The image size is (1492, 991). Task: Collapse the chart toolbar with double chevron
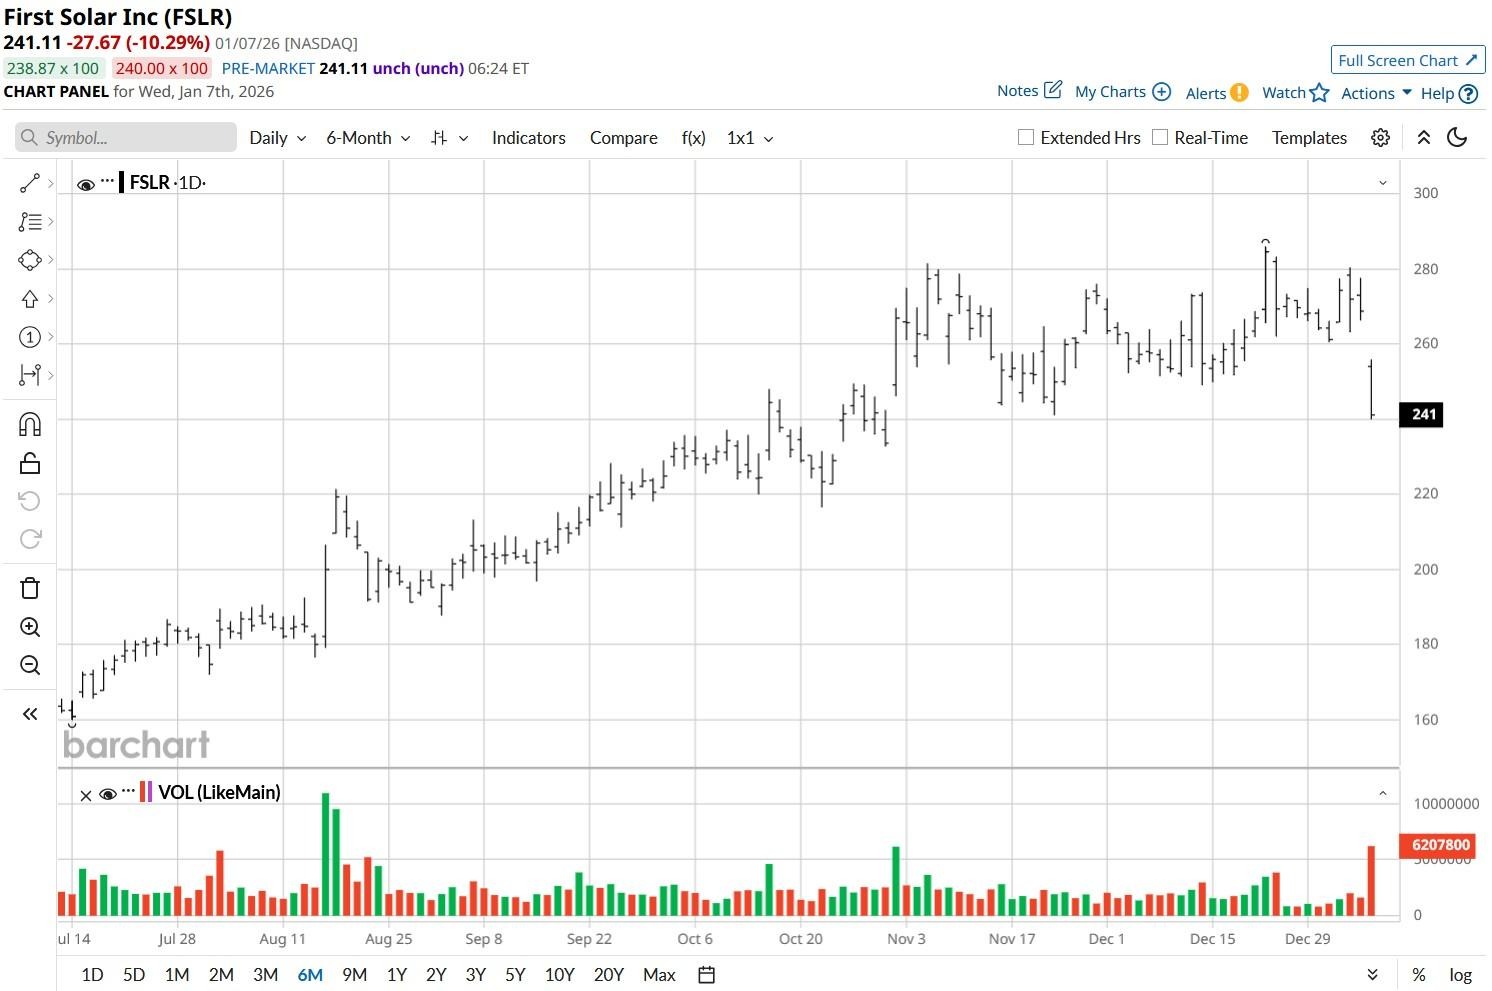(x=1424, y=138)
